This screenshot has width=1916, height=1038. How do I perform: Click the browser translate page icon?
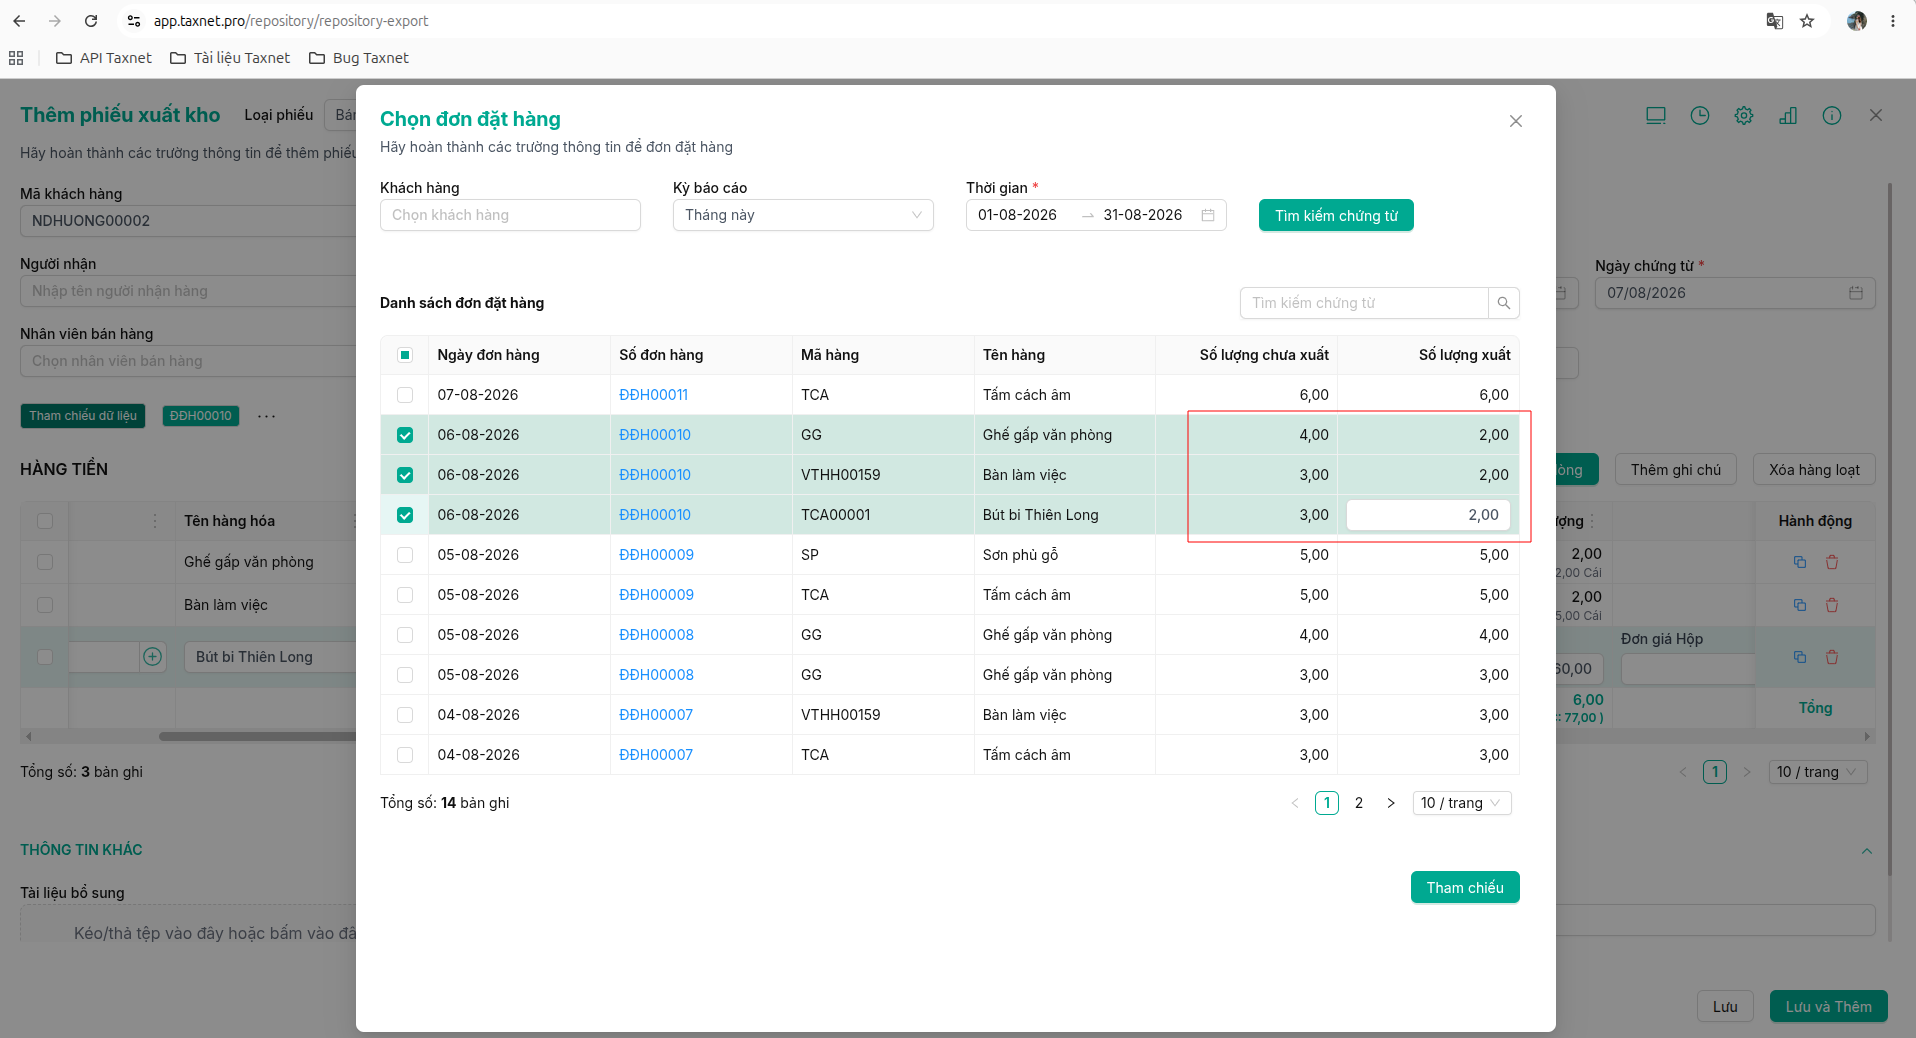1775,21
